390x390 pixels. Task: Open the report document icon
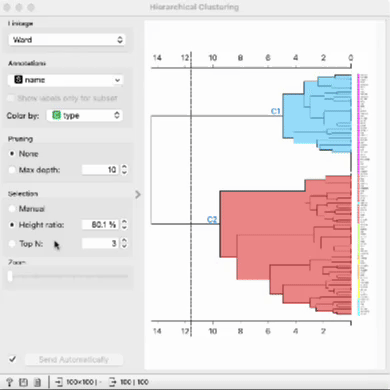pyautogui.click(x=37, y=382)
